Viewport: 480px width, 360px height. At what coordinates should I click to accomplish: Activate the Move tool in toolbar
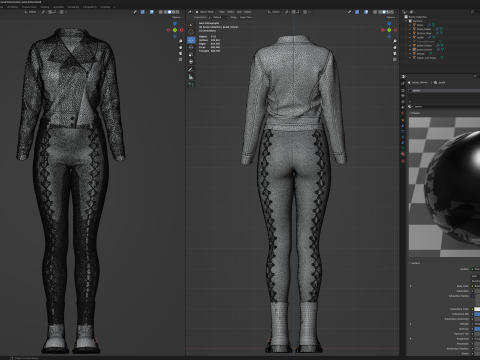[x=191, y=40]
